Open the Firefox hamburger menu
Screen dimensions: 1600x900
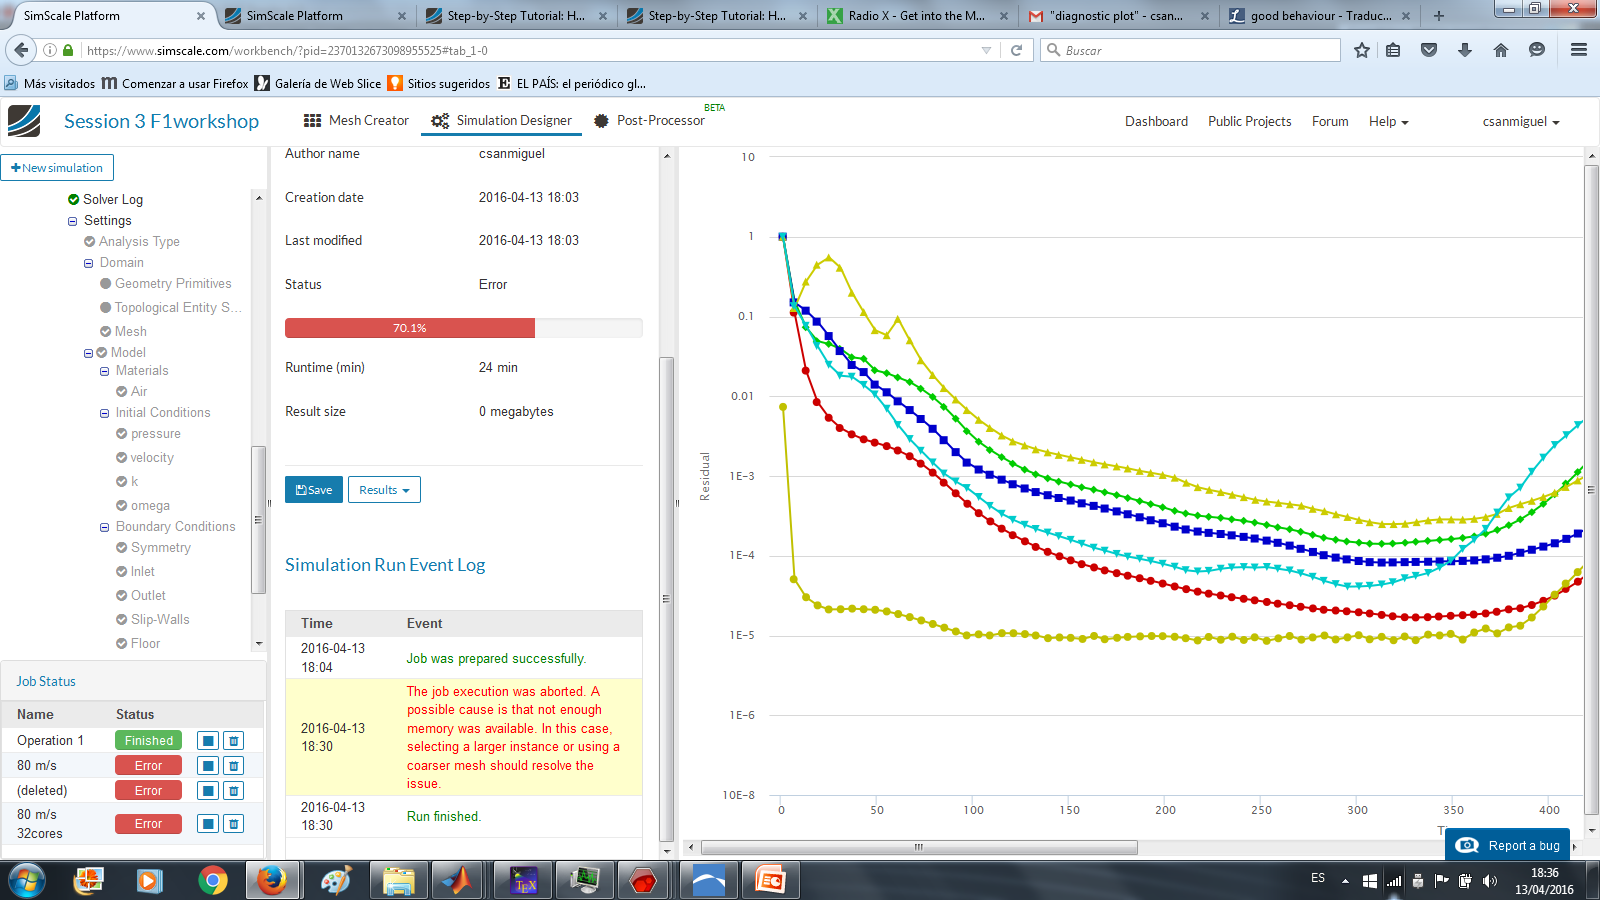pyautogui.click(x=1579, y=50)
